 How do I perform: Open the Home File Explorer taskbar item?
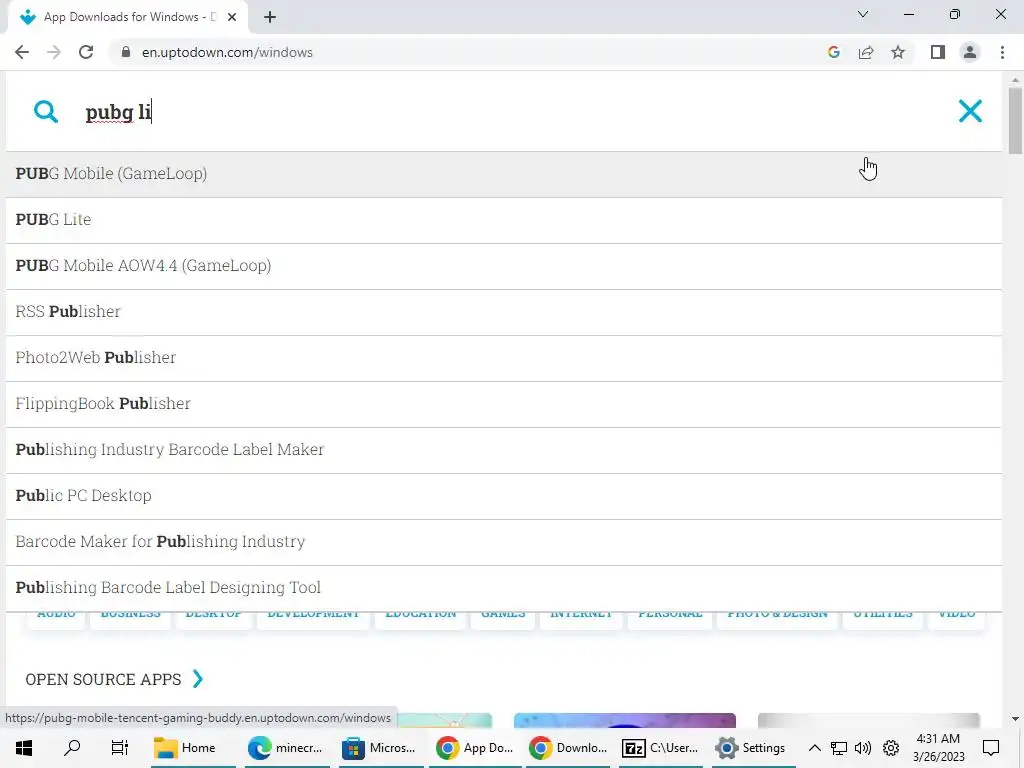tap(193, 748)
